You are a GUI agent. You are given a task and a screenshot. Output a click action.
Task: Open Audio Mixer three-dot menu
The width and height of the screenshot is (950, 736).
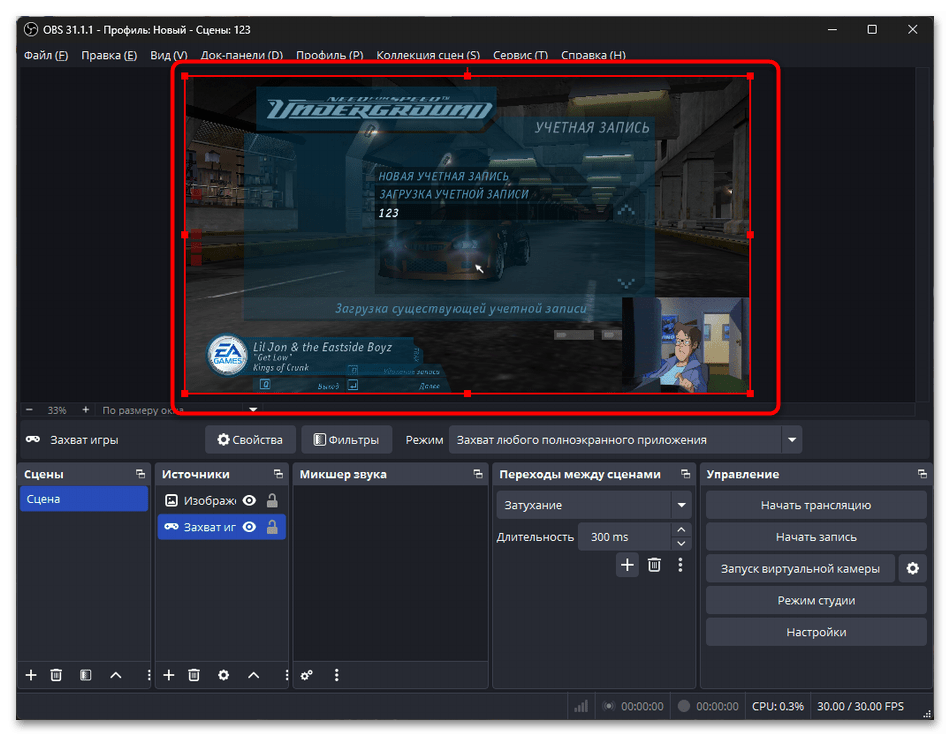click(x=337, y=675)
